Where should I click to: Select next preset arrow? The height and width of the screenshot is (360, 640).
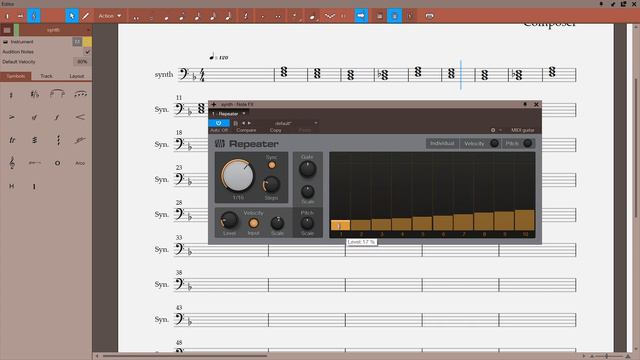pos(249,123)
